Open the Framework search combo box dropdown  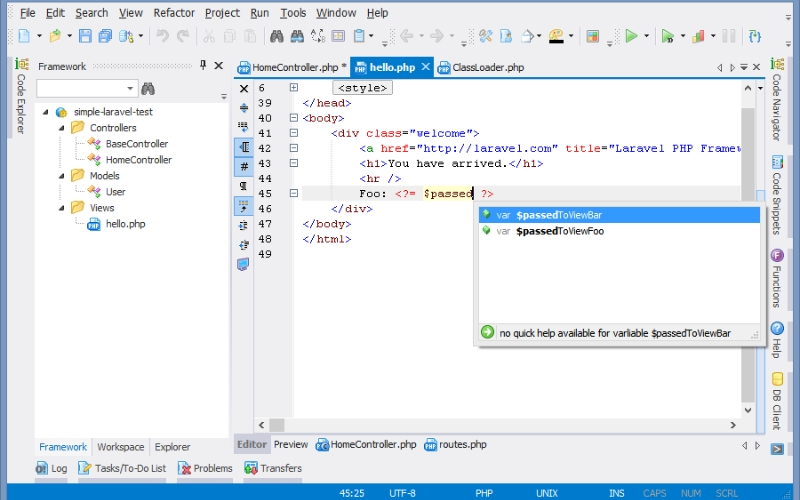click(x=130, y=89)
